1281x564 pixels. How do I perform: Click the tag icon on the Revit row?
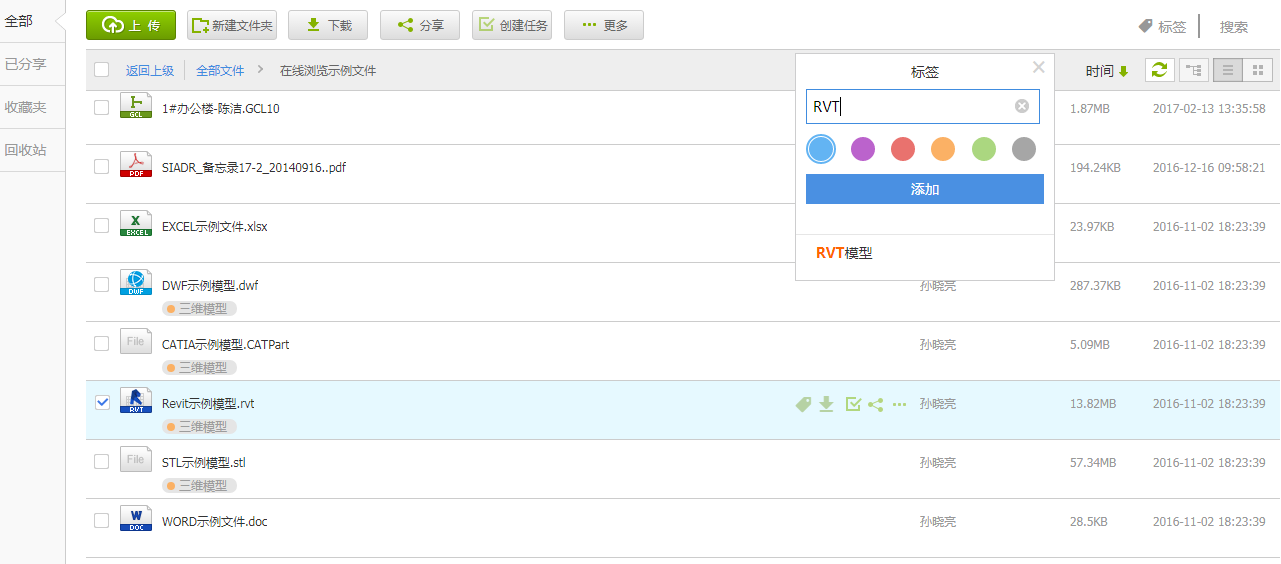[803, 404]
